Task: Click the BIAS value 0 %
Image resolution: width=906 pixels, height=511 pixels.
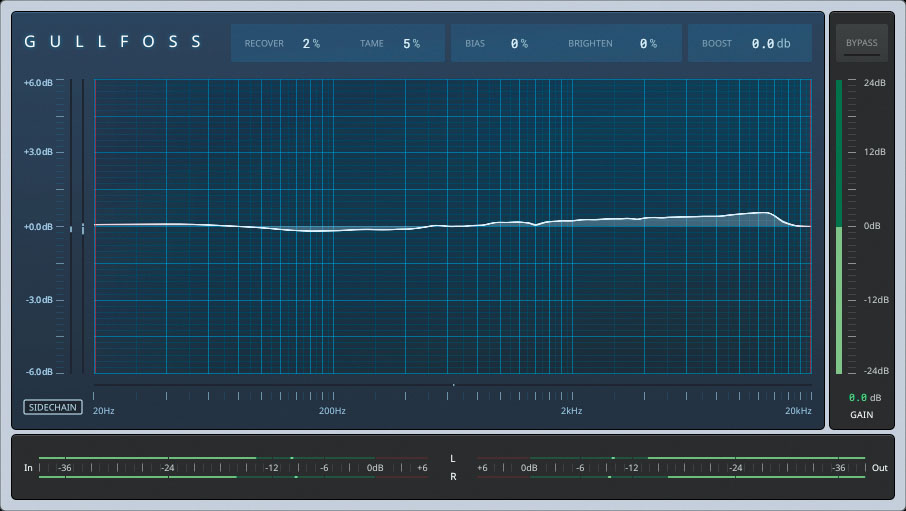Action: click(519, 43)
